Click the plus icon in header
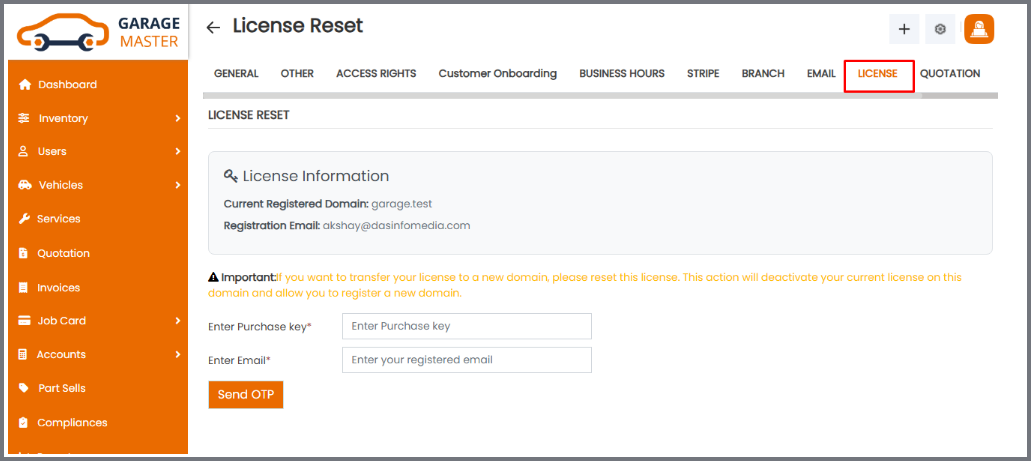 [x=904, y=29]
